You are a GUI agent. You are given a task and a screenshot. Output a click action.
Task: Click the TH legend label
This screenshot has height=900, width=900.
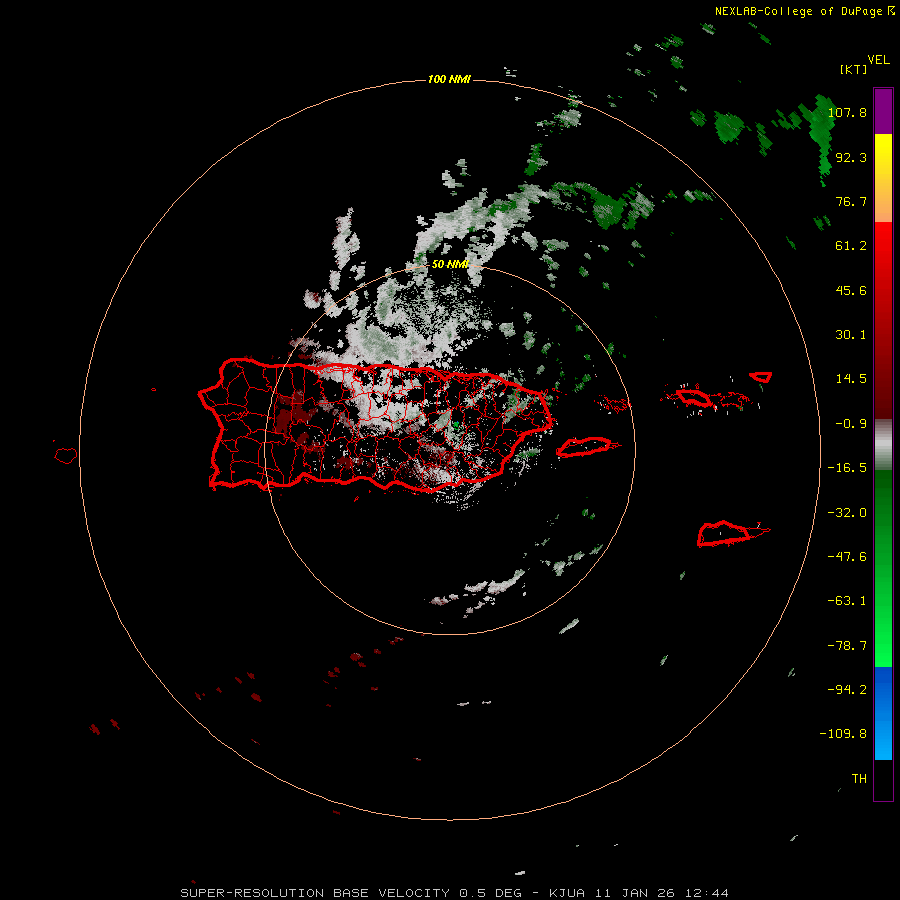[x=859, y=779]
